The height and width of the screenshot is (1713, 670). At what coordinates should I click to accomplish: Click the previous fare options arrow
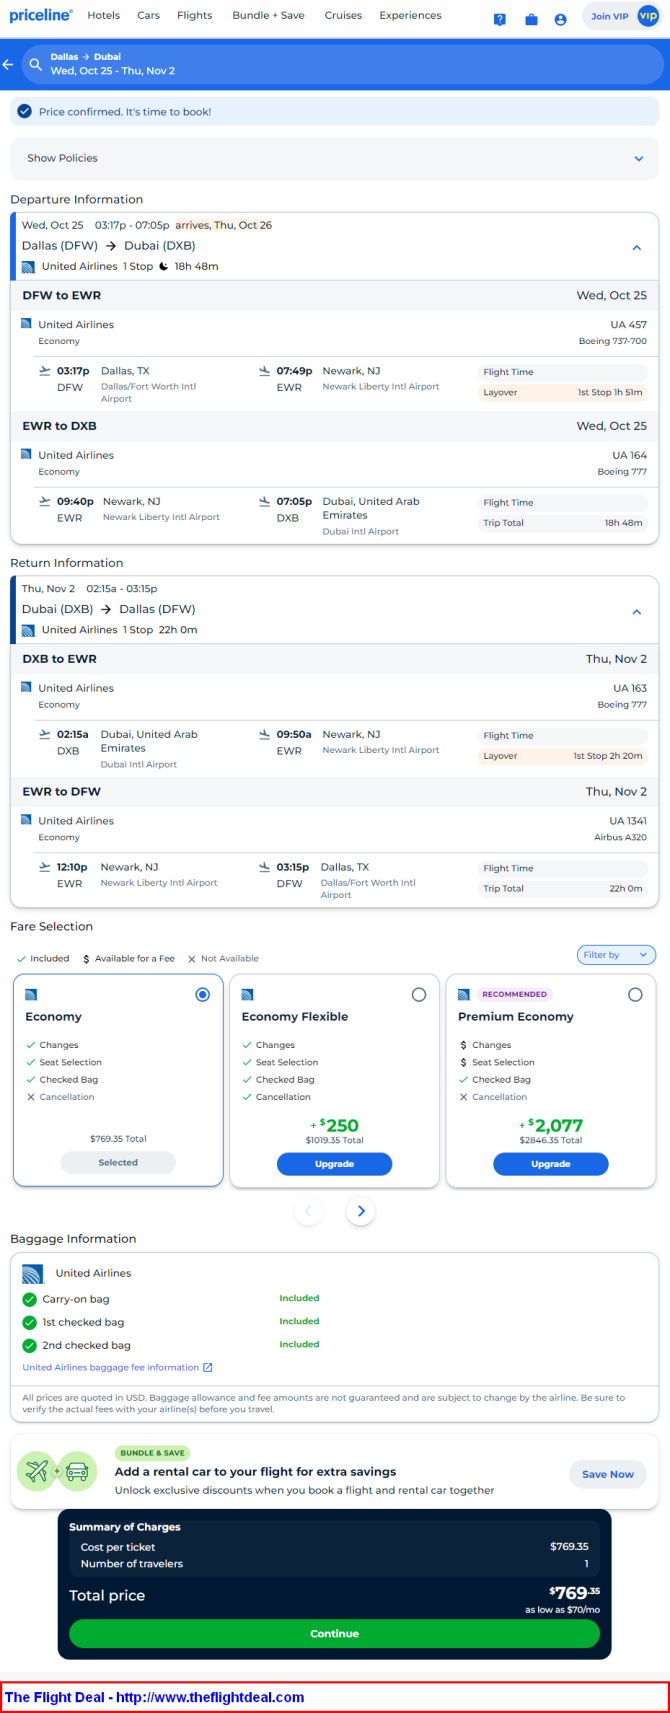click(x=308, y=1211)
